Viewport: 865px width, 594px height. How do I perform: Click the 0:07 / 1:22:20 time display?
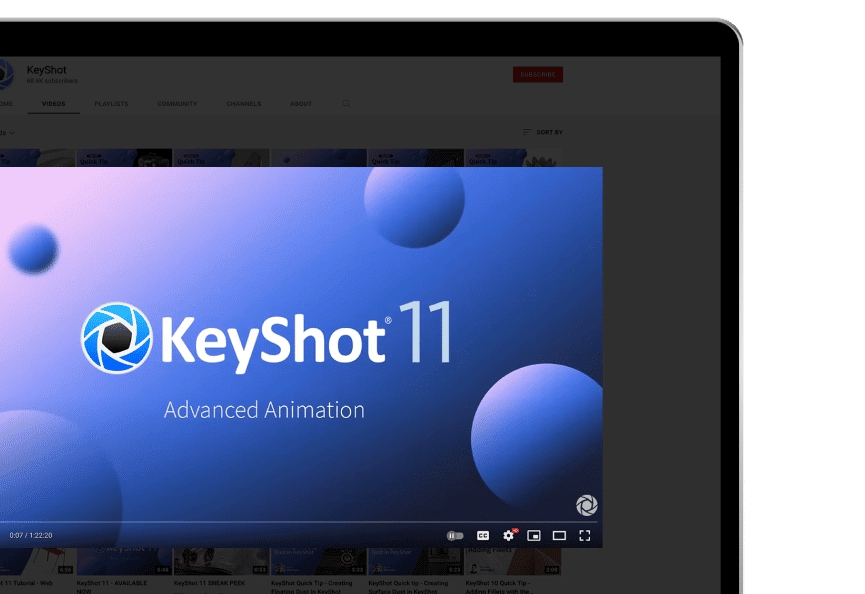[x=31, y=536]
